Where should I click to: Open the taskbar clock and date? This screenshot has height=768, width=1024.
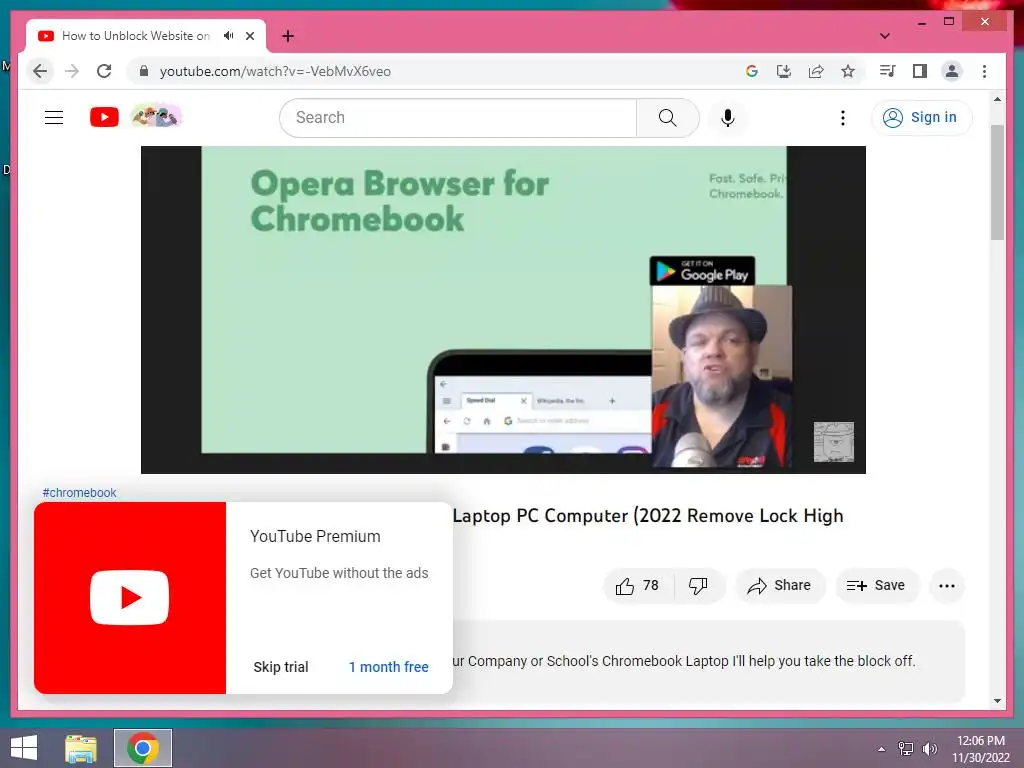pos(981,749)
